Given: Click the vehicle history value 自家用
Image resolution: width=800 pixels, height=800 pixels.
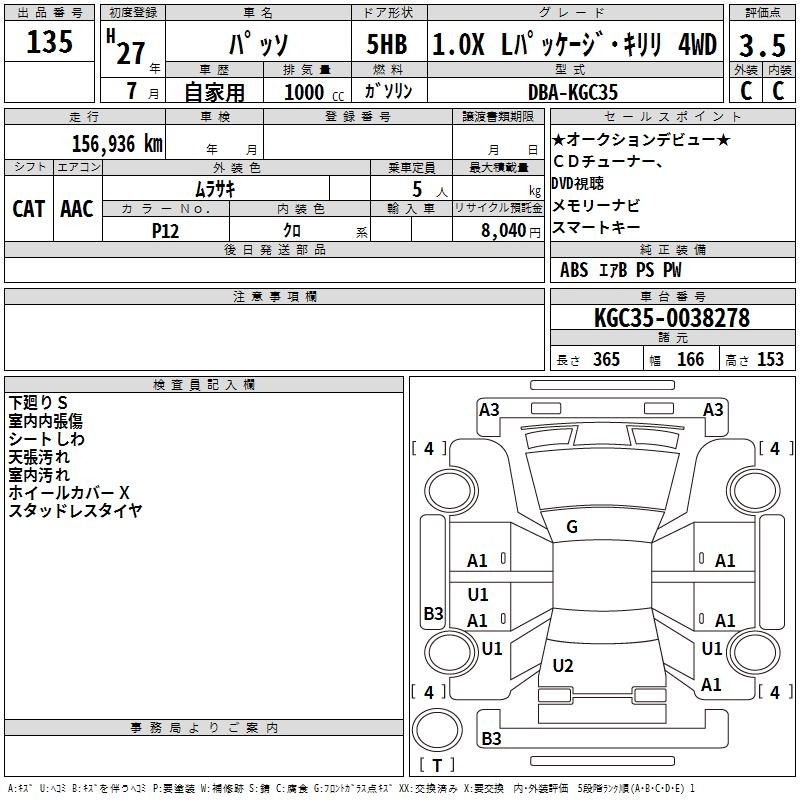Looking at the screenshot, I should (214, 92).
